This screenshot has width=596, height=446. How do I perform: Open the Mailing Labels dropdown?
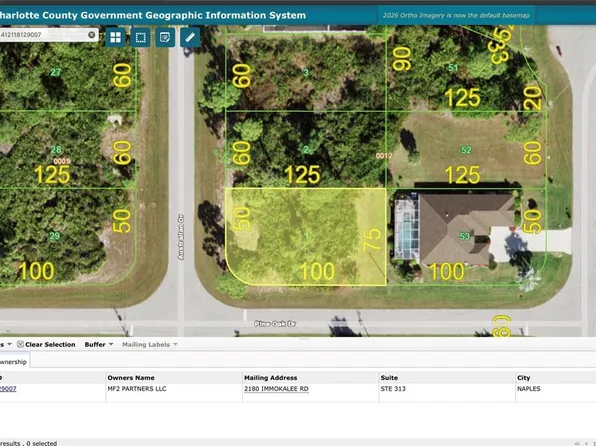(x=149, y=344)
